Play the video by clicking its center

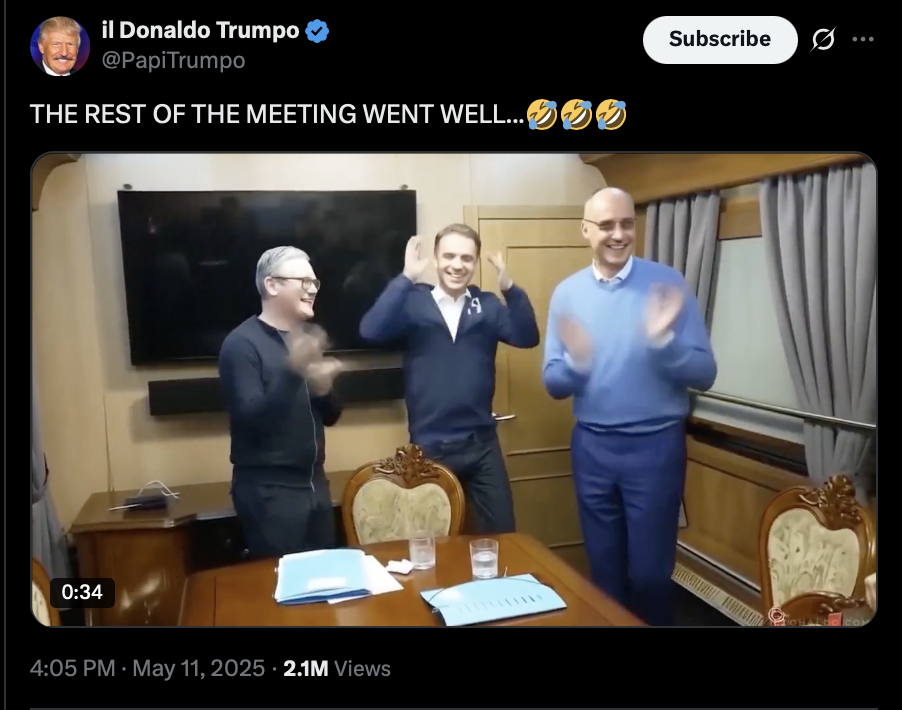pyautogui.click(x=454, y=390)
